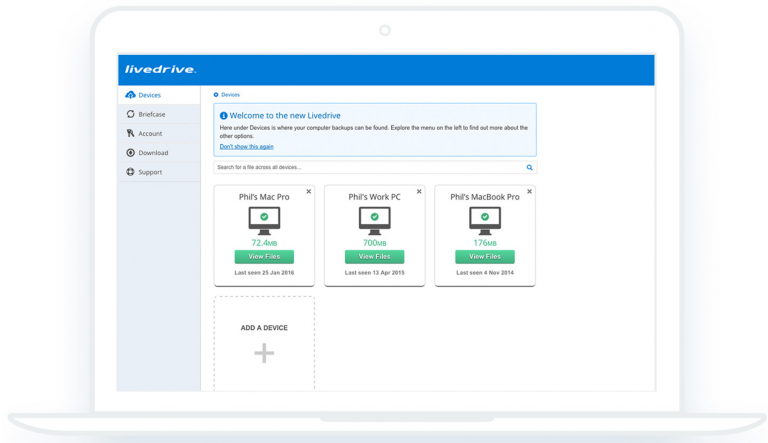Remove Phil's Work PC device card
Image resolution: width=768 pixels, height=443 pixels.
click(419, 192)
